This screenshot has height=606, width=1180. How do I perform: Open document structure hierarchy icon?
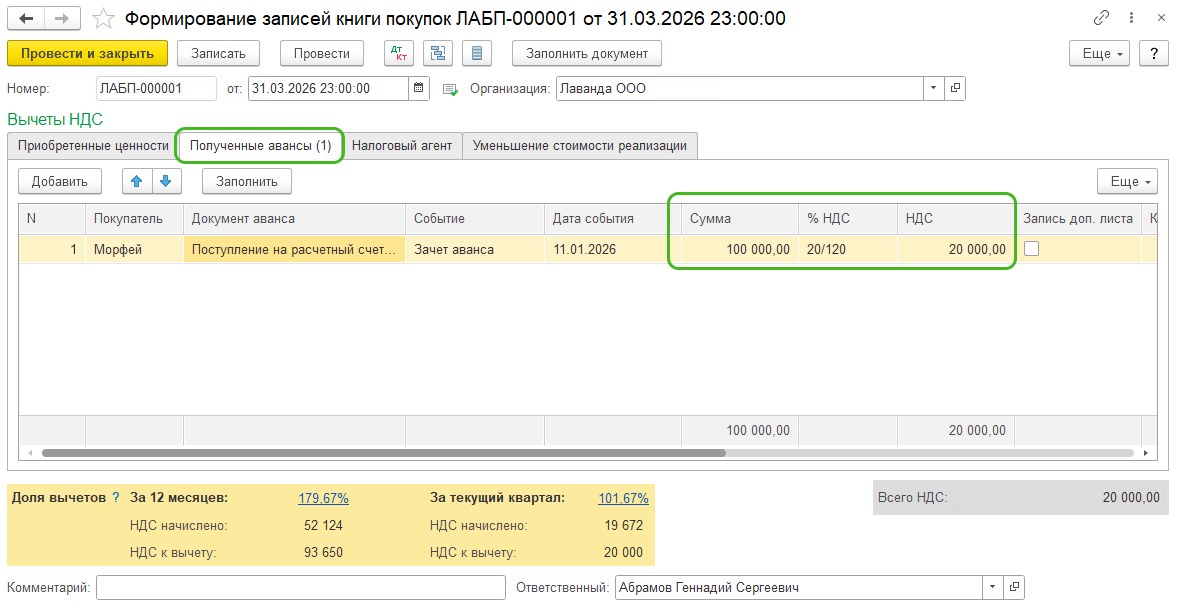pos(437,54)
